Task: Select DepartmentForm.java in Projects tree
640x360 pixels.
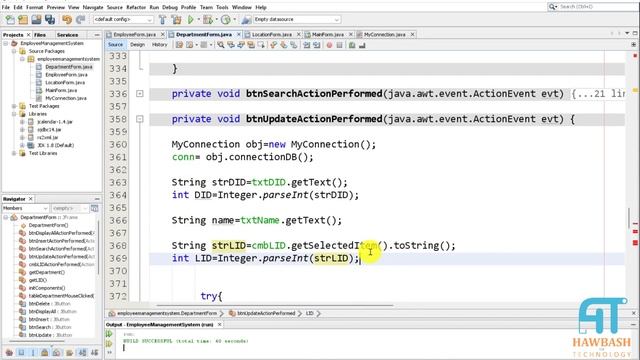Action: [x=69, y=67]
